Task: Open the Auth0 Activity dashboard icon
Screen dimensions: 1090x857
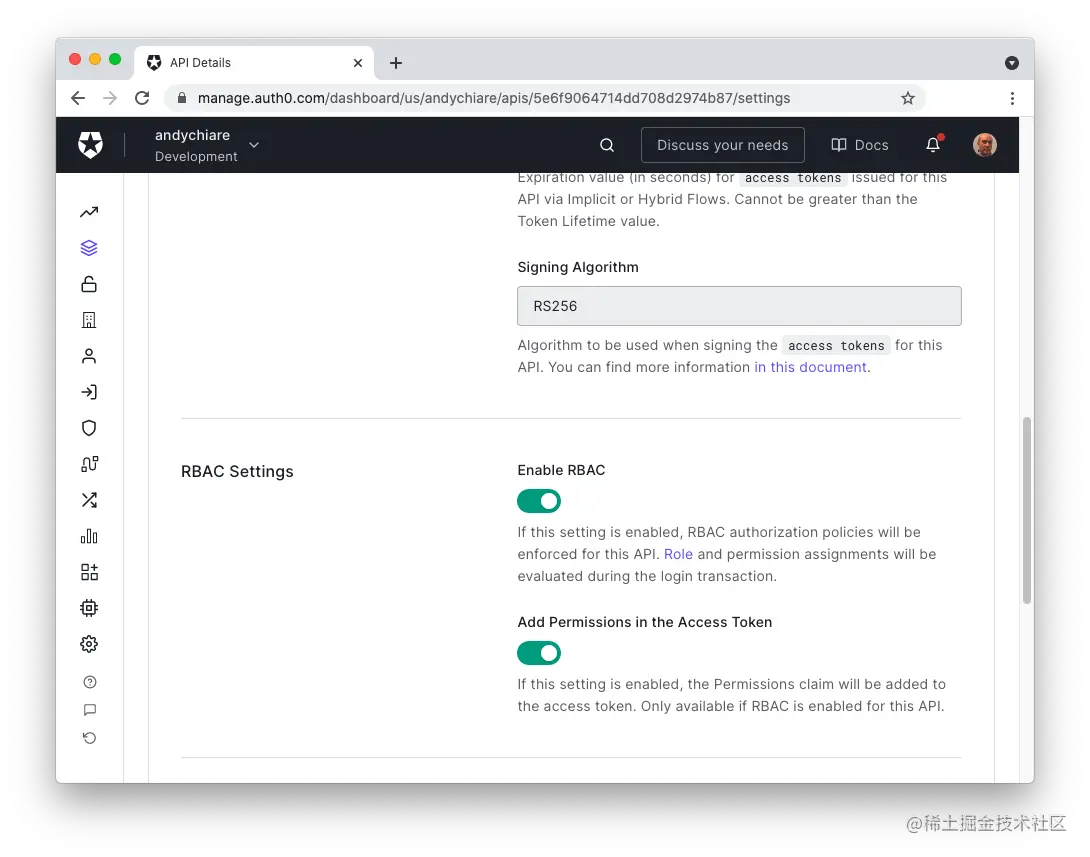Action: [x=89, y=211]
